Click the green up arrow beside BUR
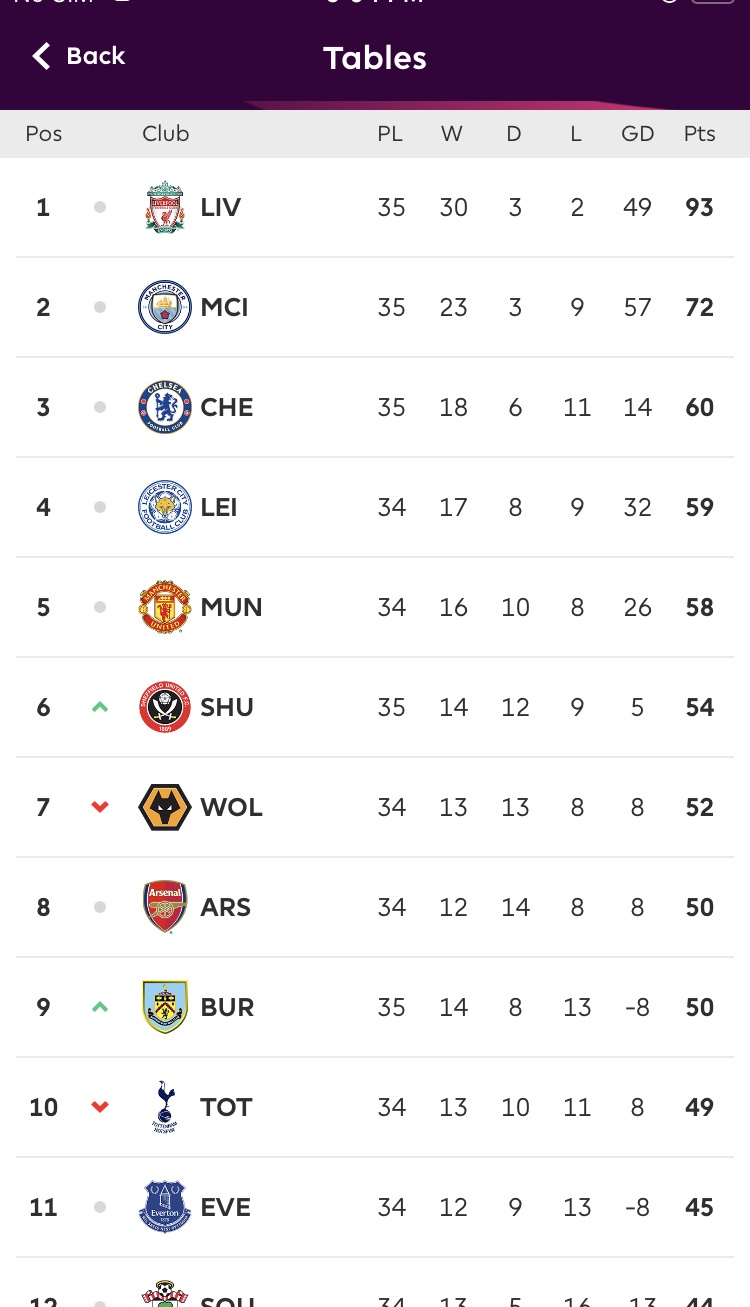Viewport: 750px width, 1307px height. pyautogui.click(x=100, y=1007)
